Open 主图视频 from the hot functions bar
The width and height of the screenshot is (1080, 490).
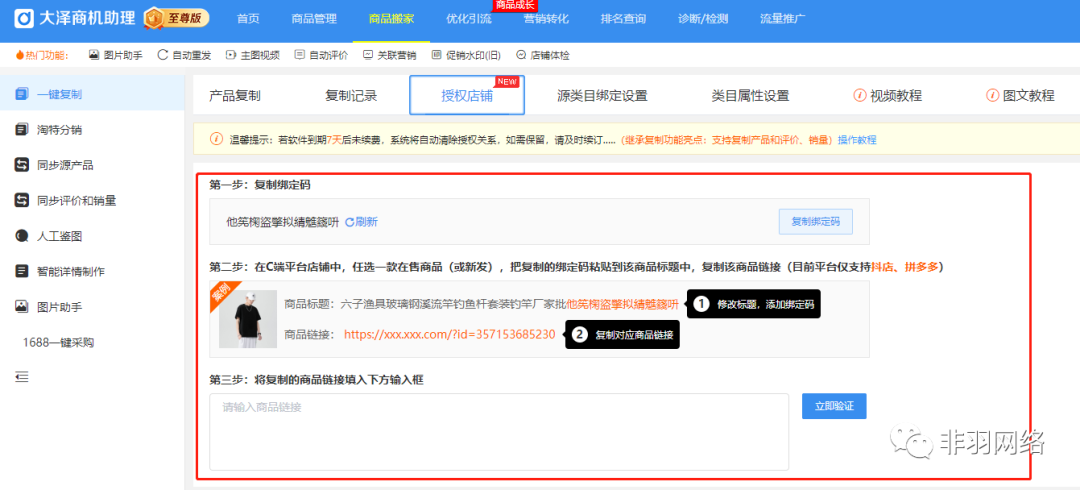click(x=232, y=55)
